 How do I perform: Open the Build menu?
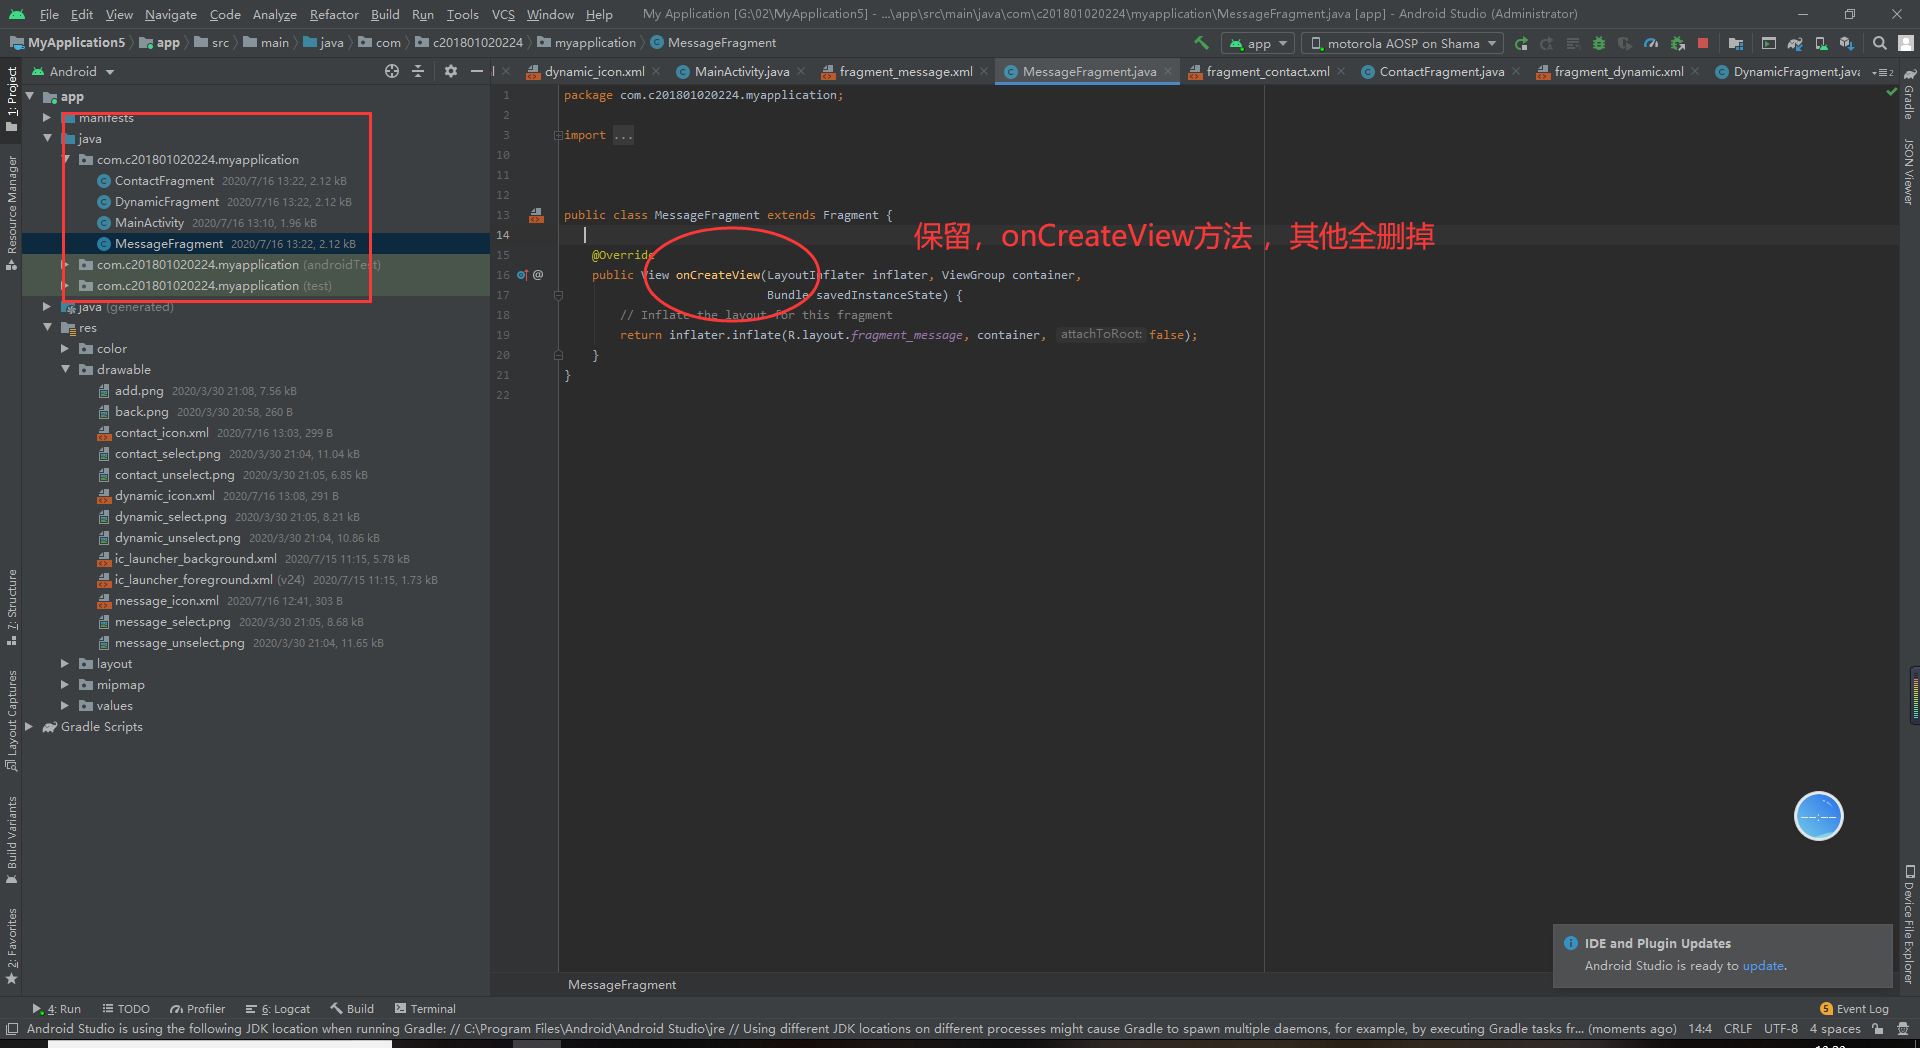[x=385, y=14]
